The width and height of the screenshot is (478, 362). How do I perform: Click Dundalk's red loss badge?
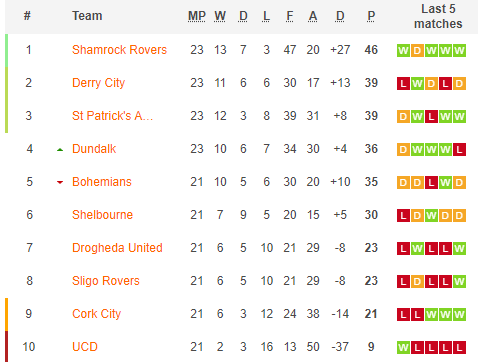[459, 150]
